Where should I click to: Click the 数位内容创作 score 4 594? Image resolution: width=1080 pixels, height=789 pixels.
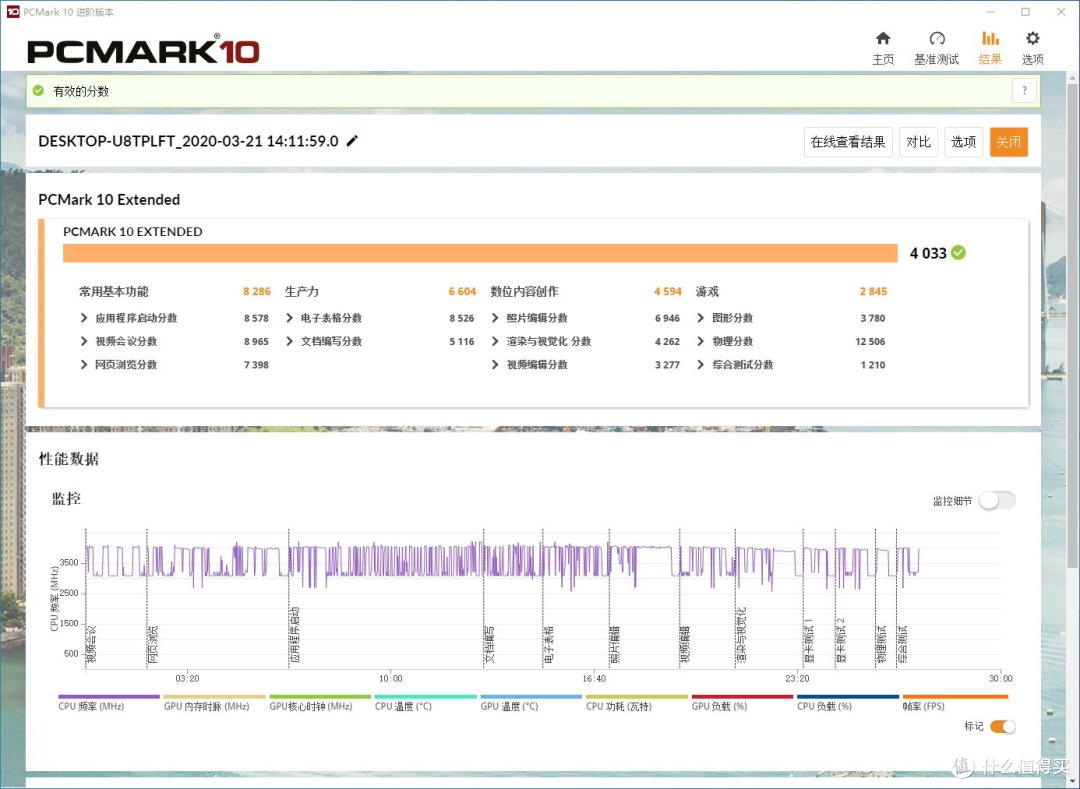pos(667,291)
